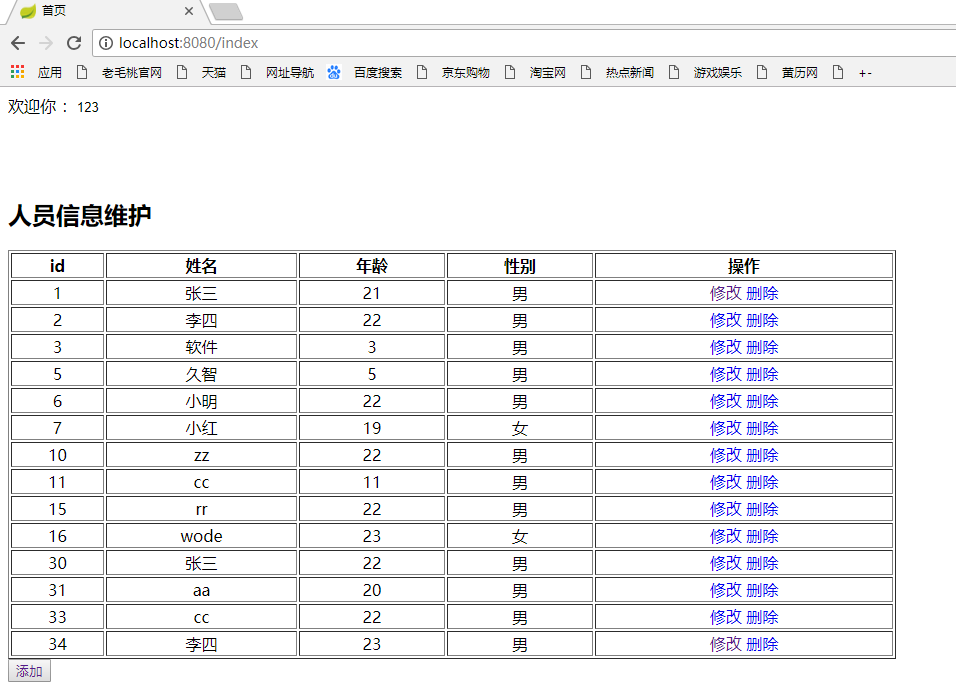956x691 pixels.
Task: Click 删除 for 李四 with id 34
Action: (x=762, y=644)
